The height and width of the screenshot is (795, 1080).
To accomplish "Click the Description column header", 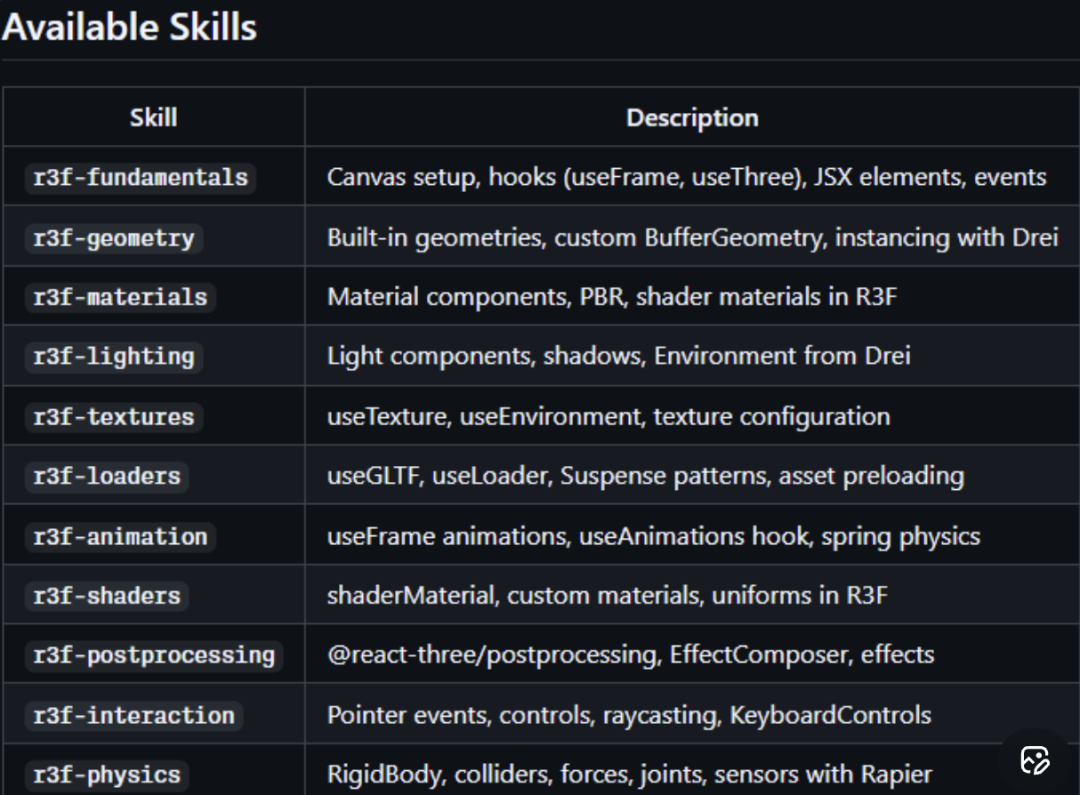I will click(x=690, y=117).
